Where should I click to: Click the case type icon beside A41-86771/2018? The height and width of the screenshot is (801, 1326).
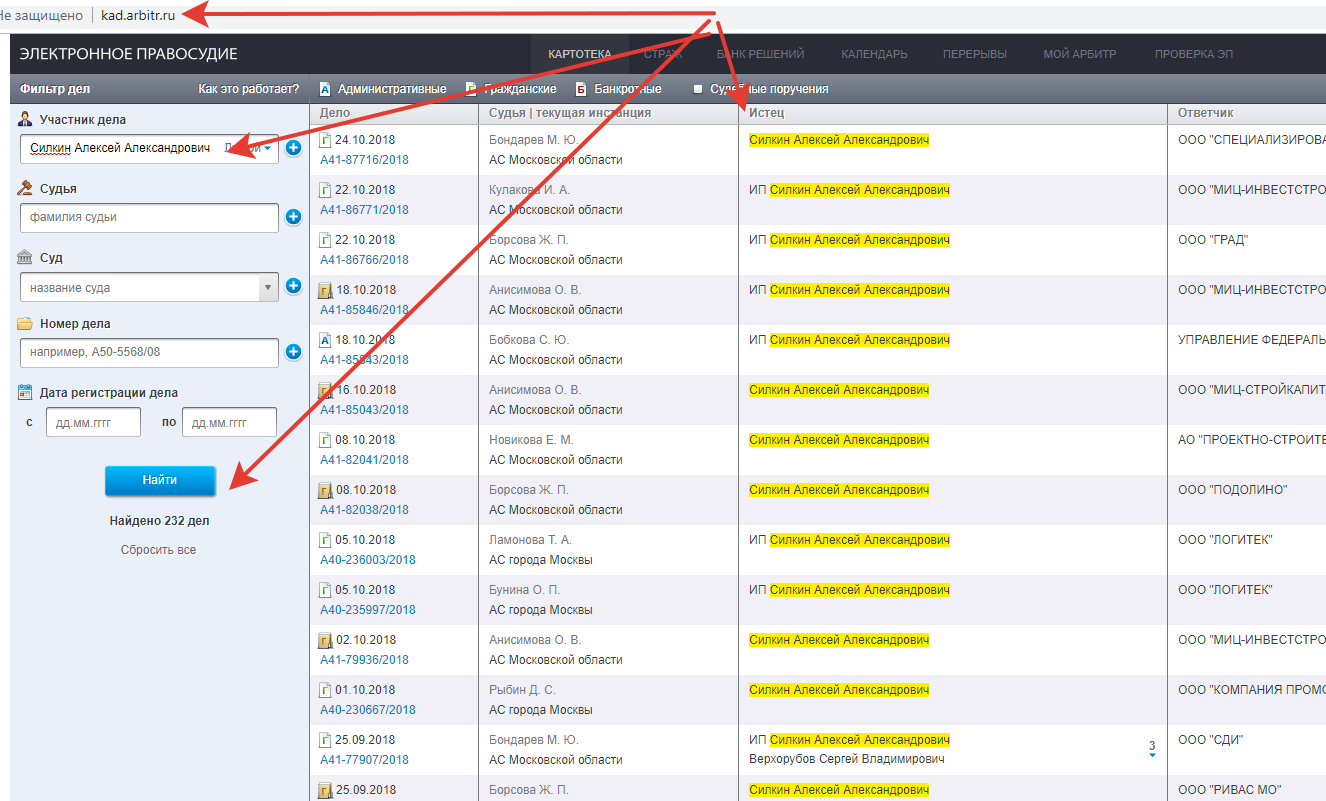[x=325, y=190]
